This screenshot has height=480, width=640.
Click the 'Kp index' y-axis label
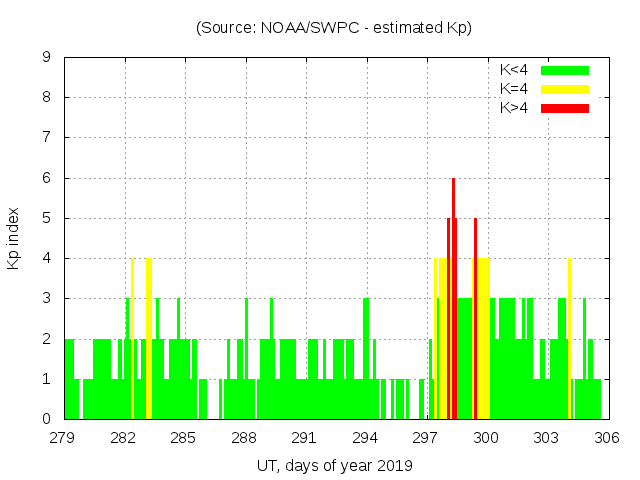coord(14,238)
